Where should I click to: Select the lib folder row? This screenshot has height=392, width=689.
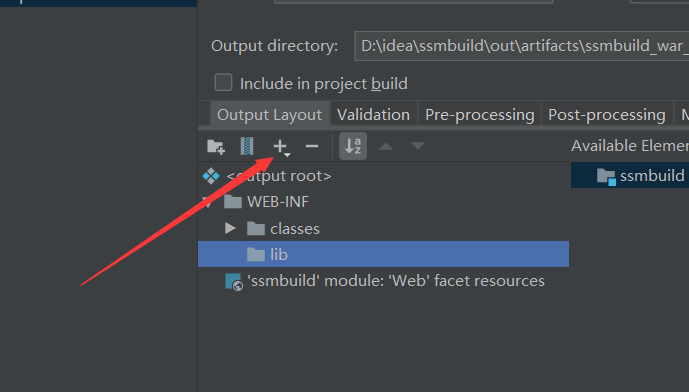click(383, 254)
